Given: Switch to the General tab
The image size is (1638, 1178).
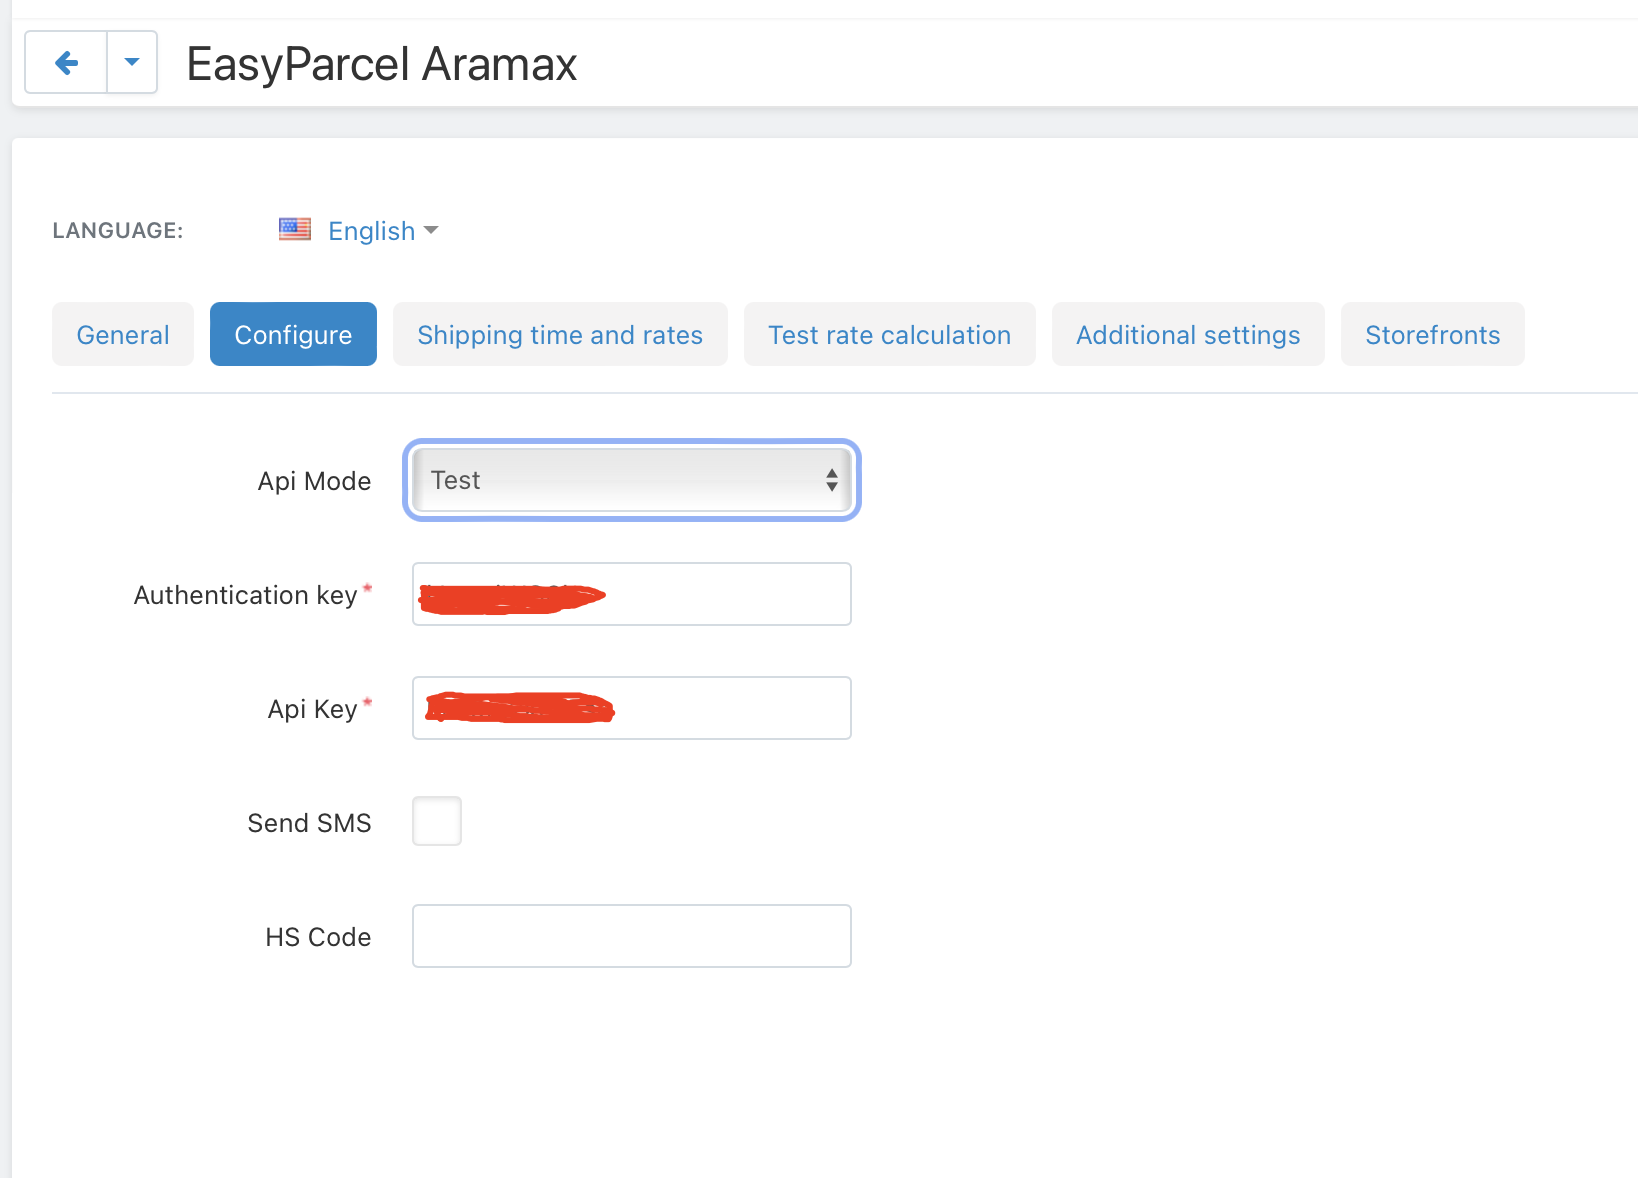Looking at the screenshot, I should [122, 334].
